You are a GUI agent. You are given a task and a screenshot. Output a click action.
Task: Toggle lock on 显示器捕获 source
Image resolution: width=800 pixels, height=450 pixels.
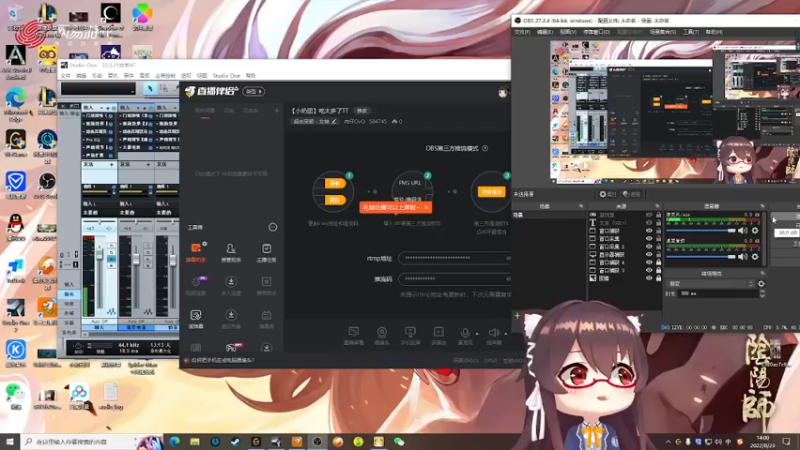(658, 255)
